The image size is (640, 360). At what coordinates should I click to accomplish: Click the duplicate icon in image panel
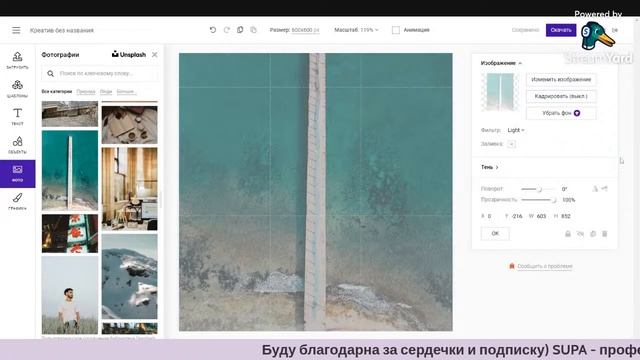click(593, 234)
